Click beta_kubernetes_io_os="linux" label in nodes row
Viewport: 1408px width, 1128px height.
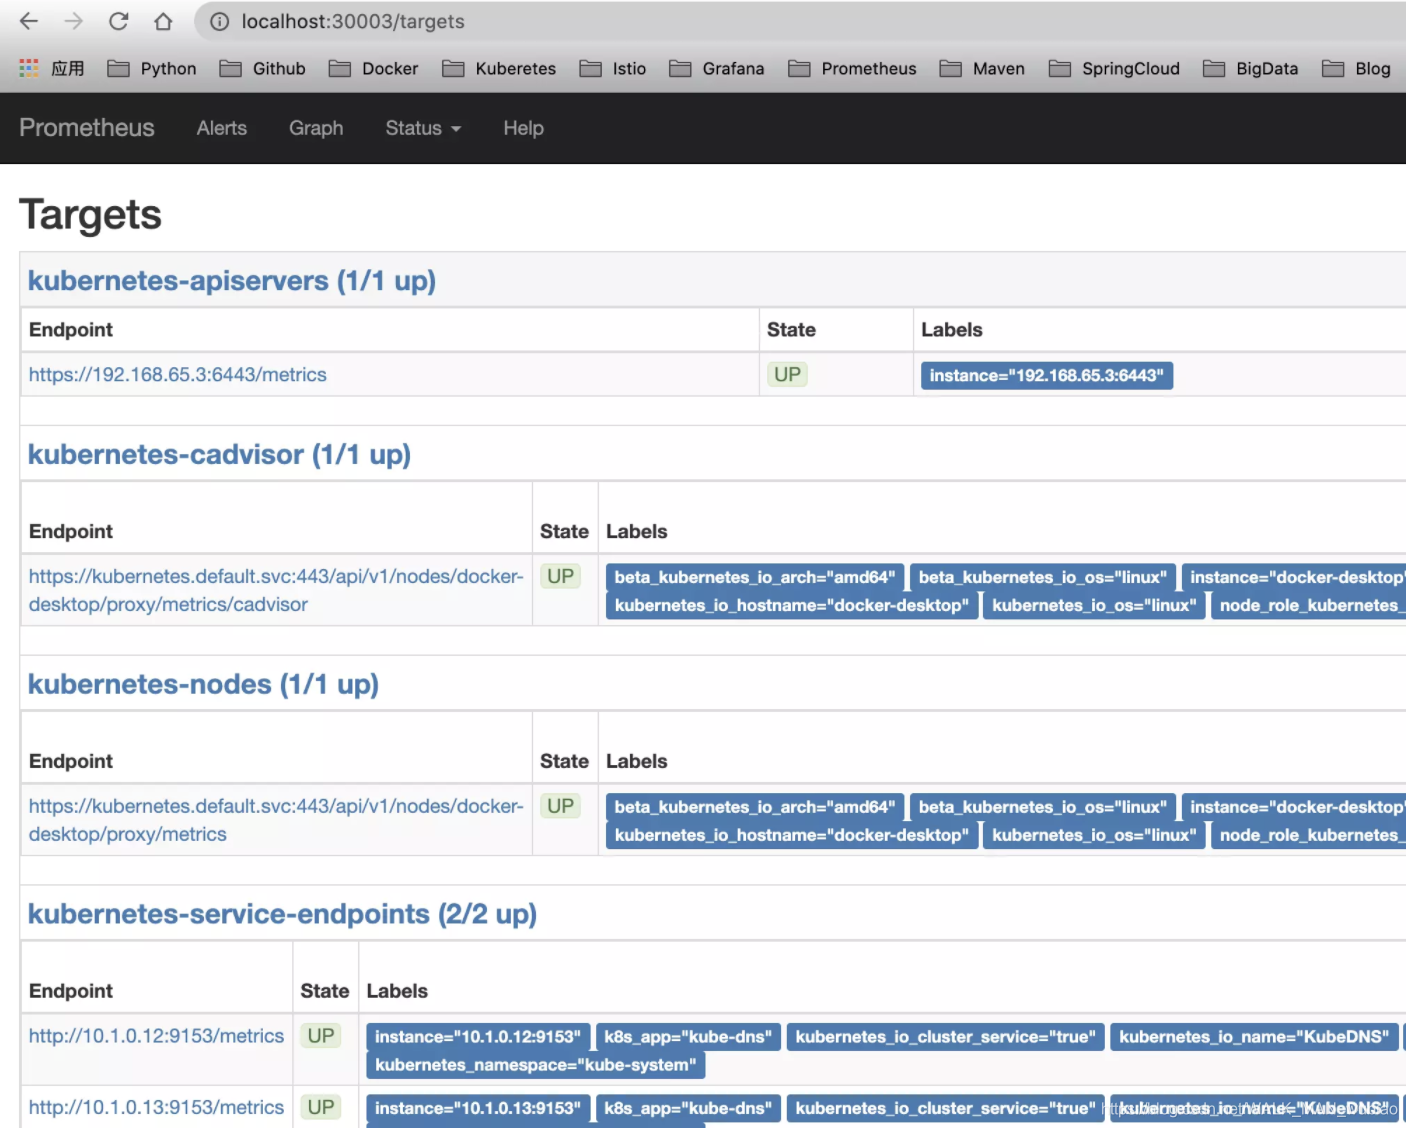coord(1043,808)
